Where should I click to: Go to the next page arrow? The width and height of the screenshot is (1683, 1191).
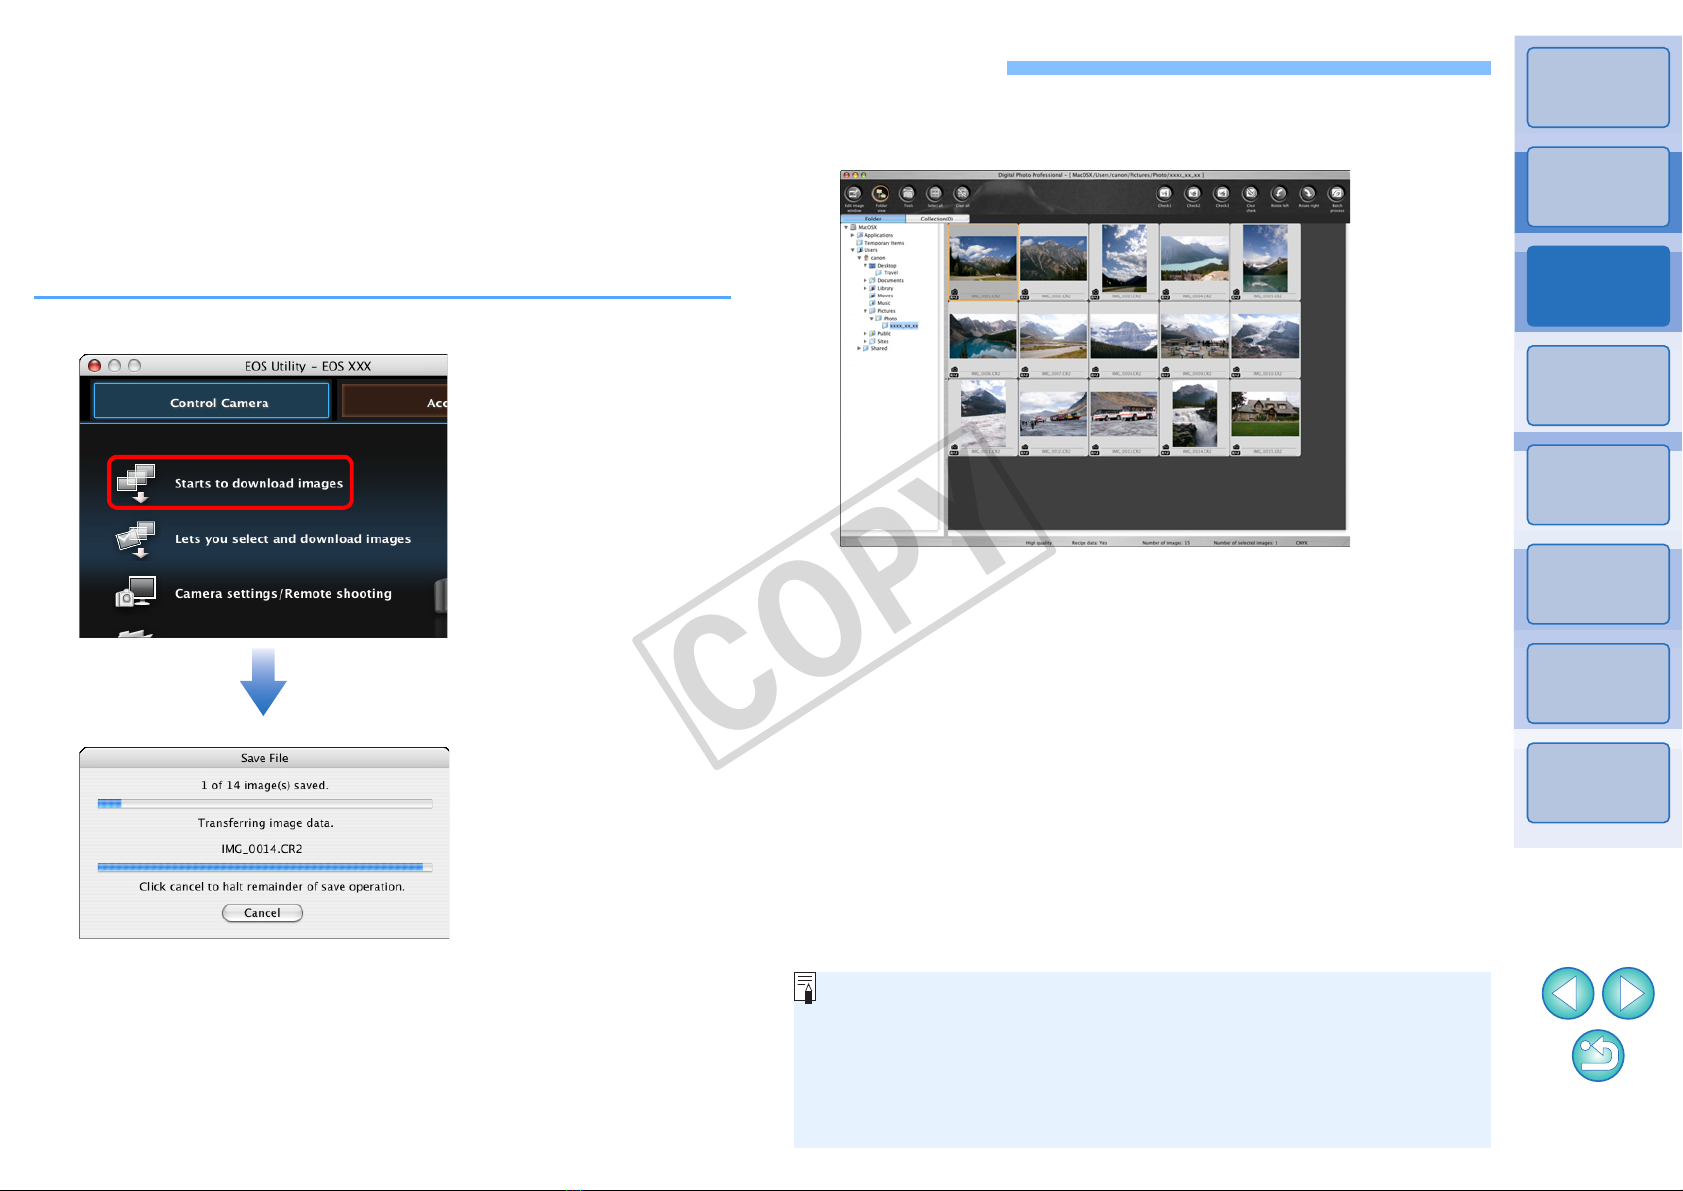[x=1628, y=993]
